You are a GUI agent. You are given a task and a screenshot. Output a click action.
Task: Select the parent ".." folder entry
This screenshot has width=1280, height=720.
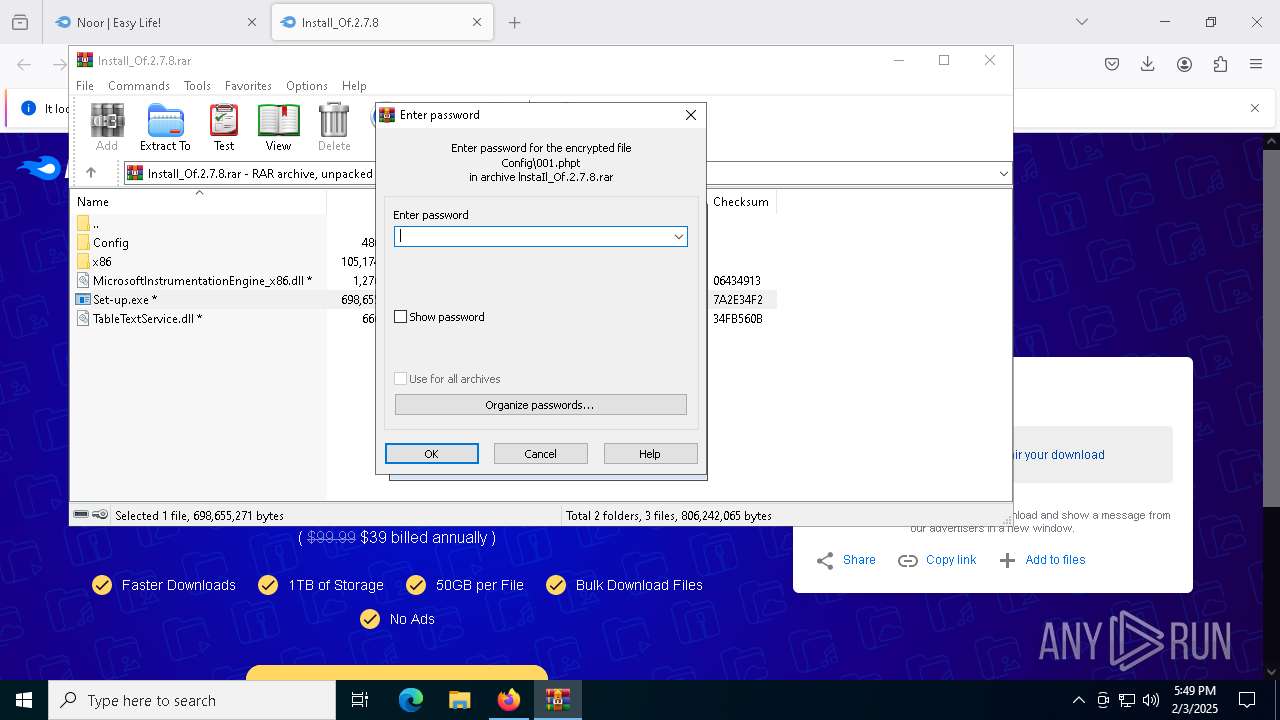(x=95, y=223)
